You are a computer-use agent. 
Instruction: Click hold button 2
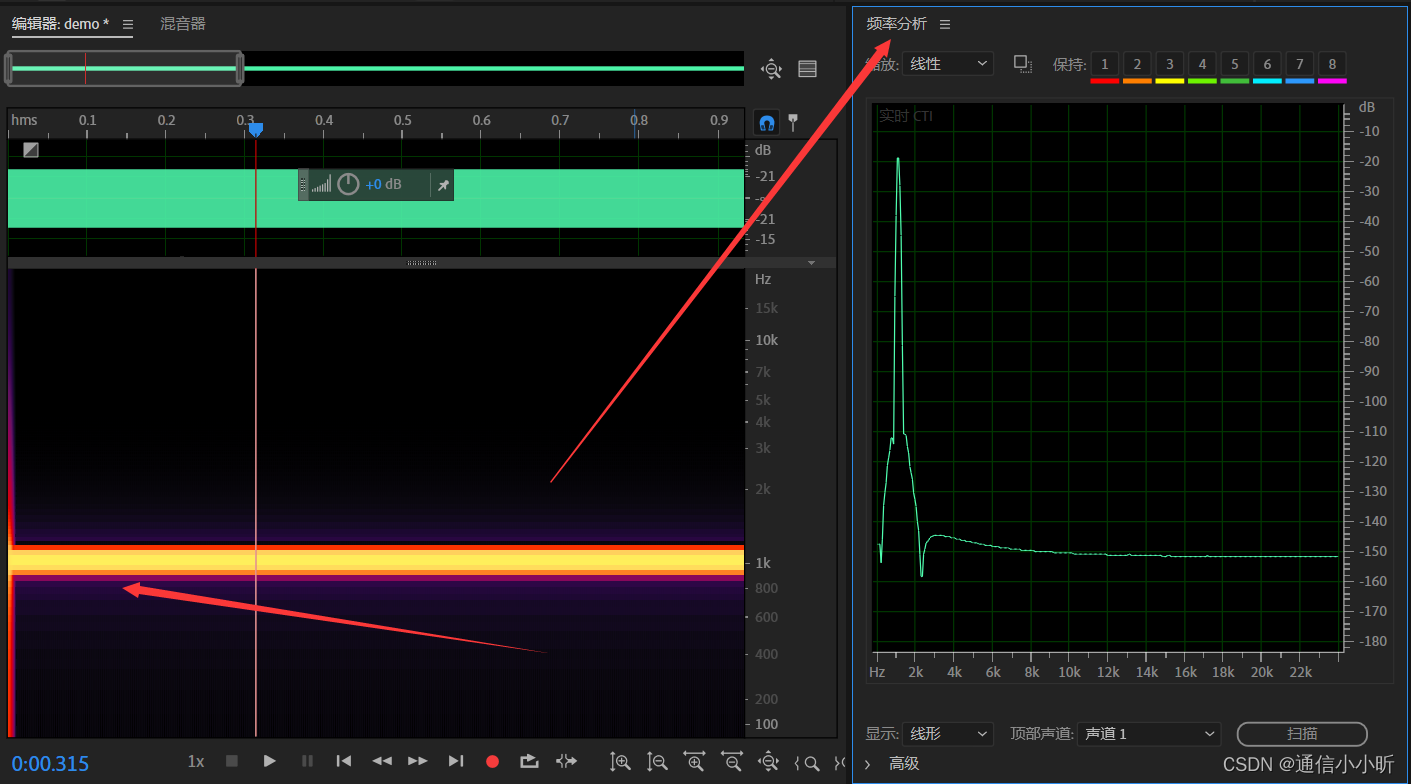click(x=1137, y=64)
